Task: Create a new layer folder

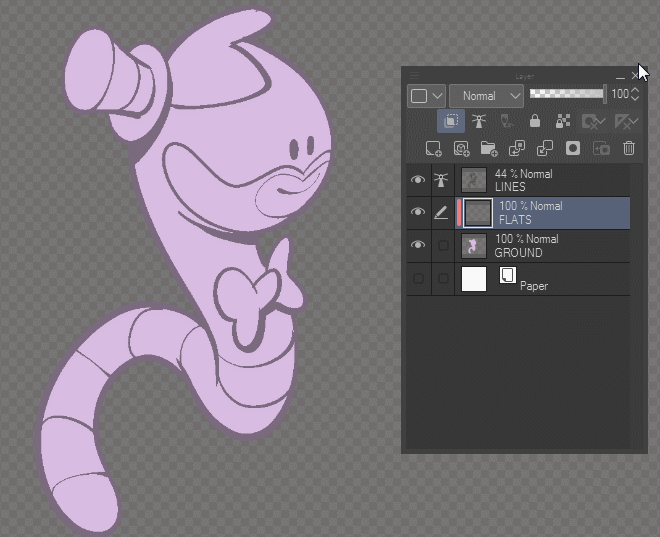Action: click(x=489, y=149)
